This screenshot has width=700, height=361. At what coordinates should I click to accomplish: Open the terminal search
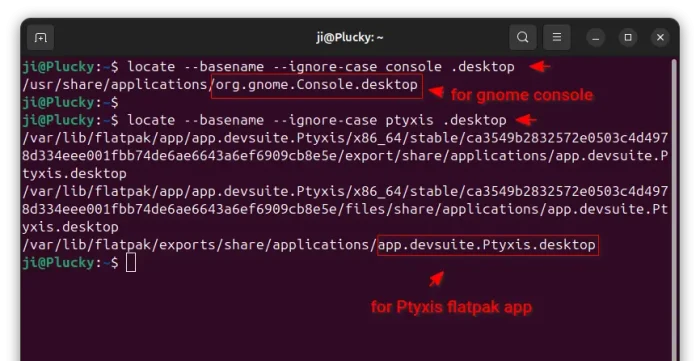click(523, 37)
